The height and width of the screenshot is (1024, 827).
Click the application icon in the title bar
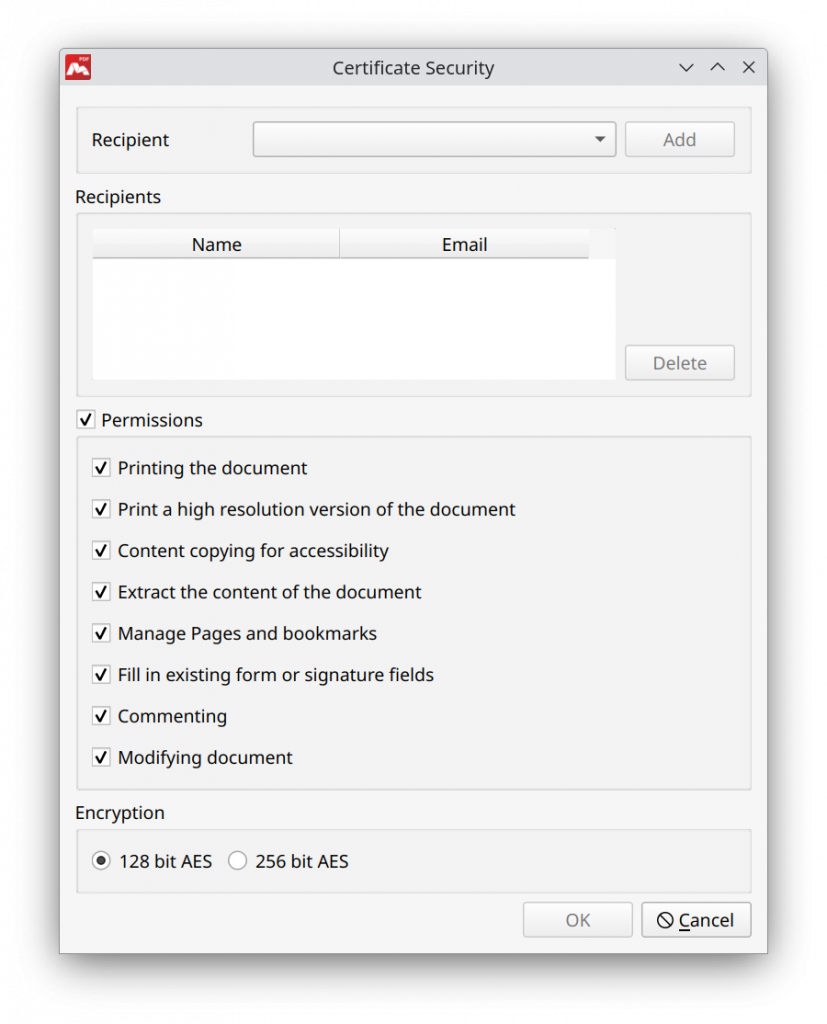click(78, 67)
